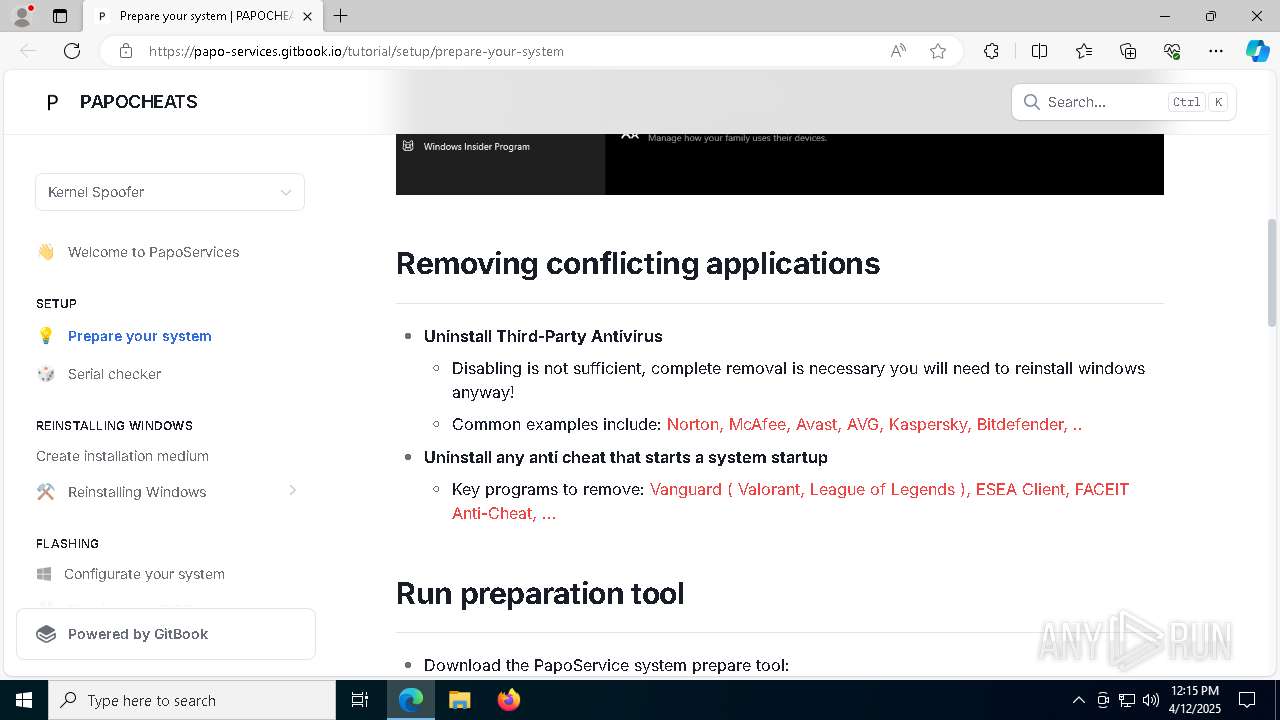Click the REINSTALLING WINDOWS section header

114,425
